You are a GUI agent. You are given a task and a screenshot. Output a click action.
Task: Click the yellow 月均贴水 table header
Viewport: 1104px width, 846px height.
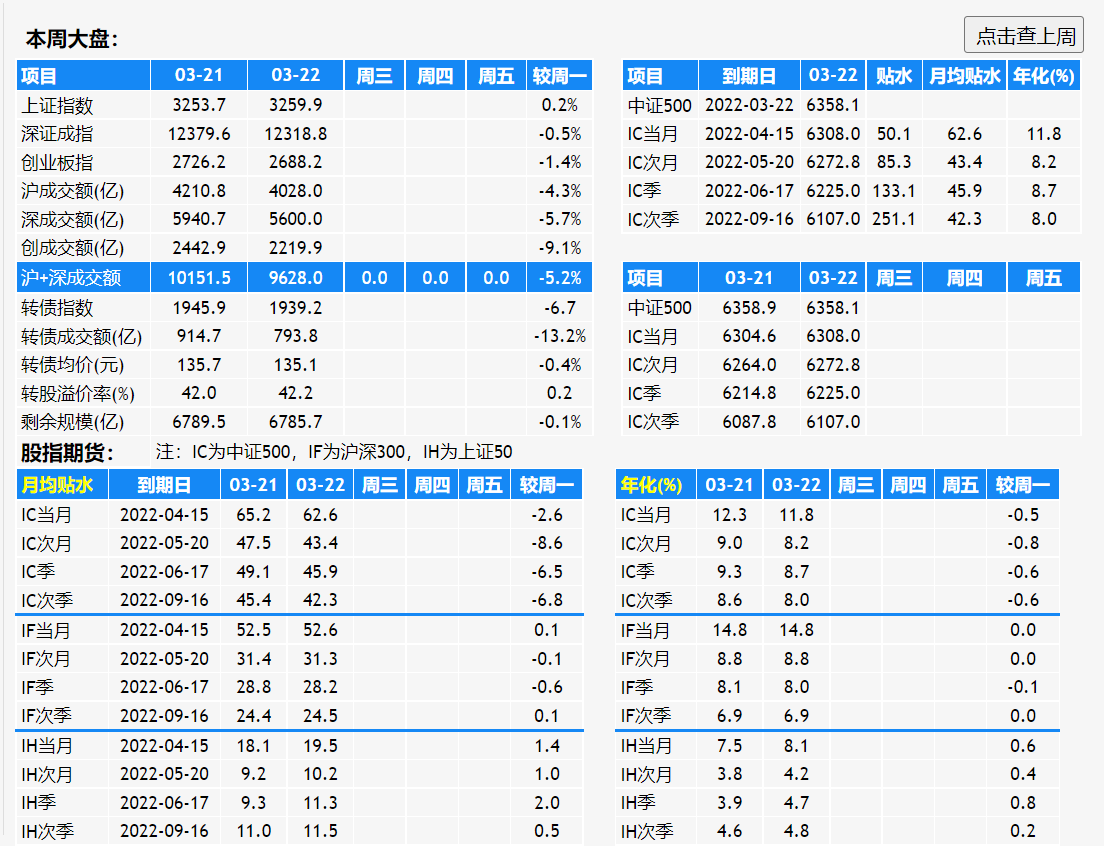tap(57, 485)
